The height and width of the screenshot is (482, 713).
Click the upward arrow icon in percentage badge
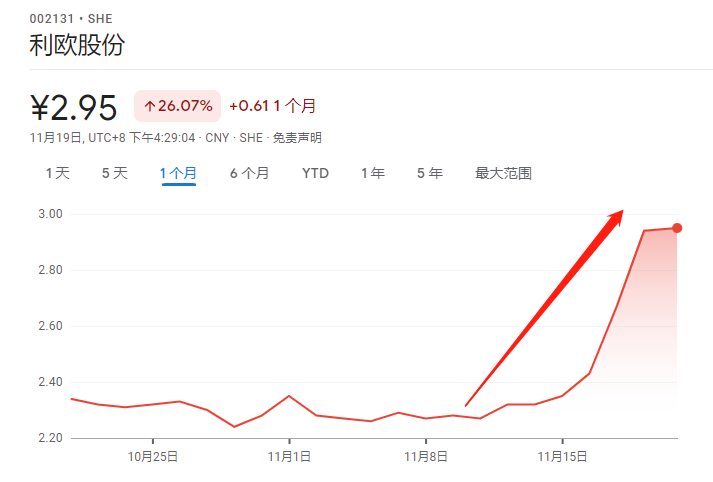[x=150, y=106]
